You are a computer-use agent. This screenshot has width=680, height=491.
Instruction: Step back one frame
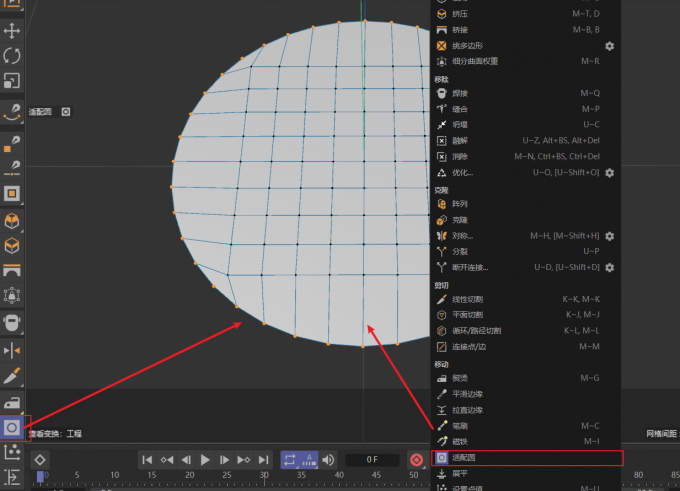186,460
